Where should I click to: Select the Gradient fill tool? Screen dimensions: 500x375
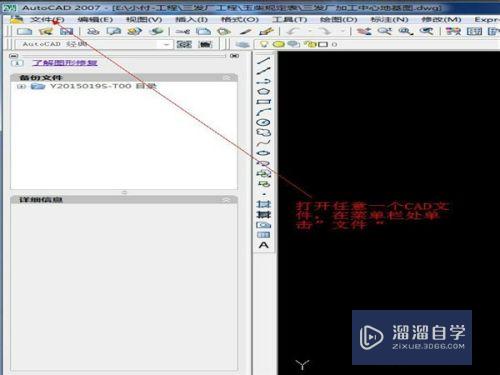coord(264,215)
